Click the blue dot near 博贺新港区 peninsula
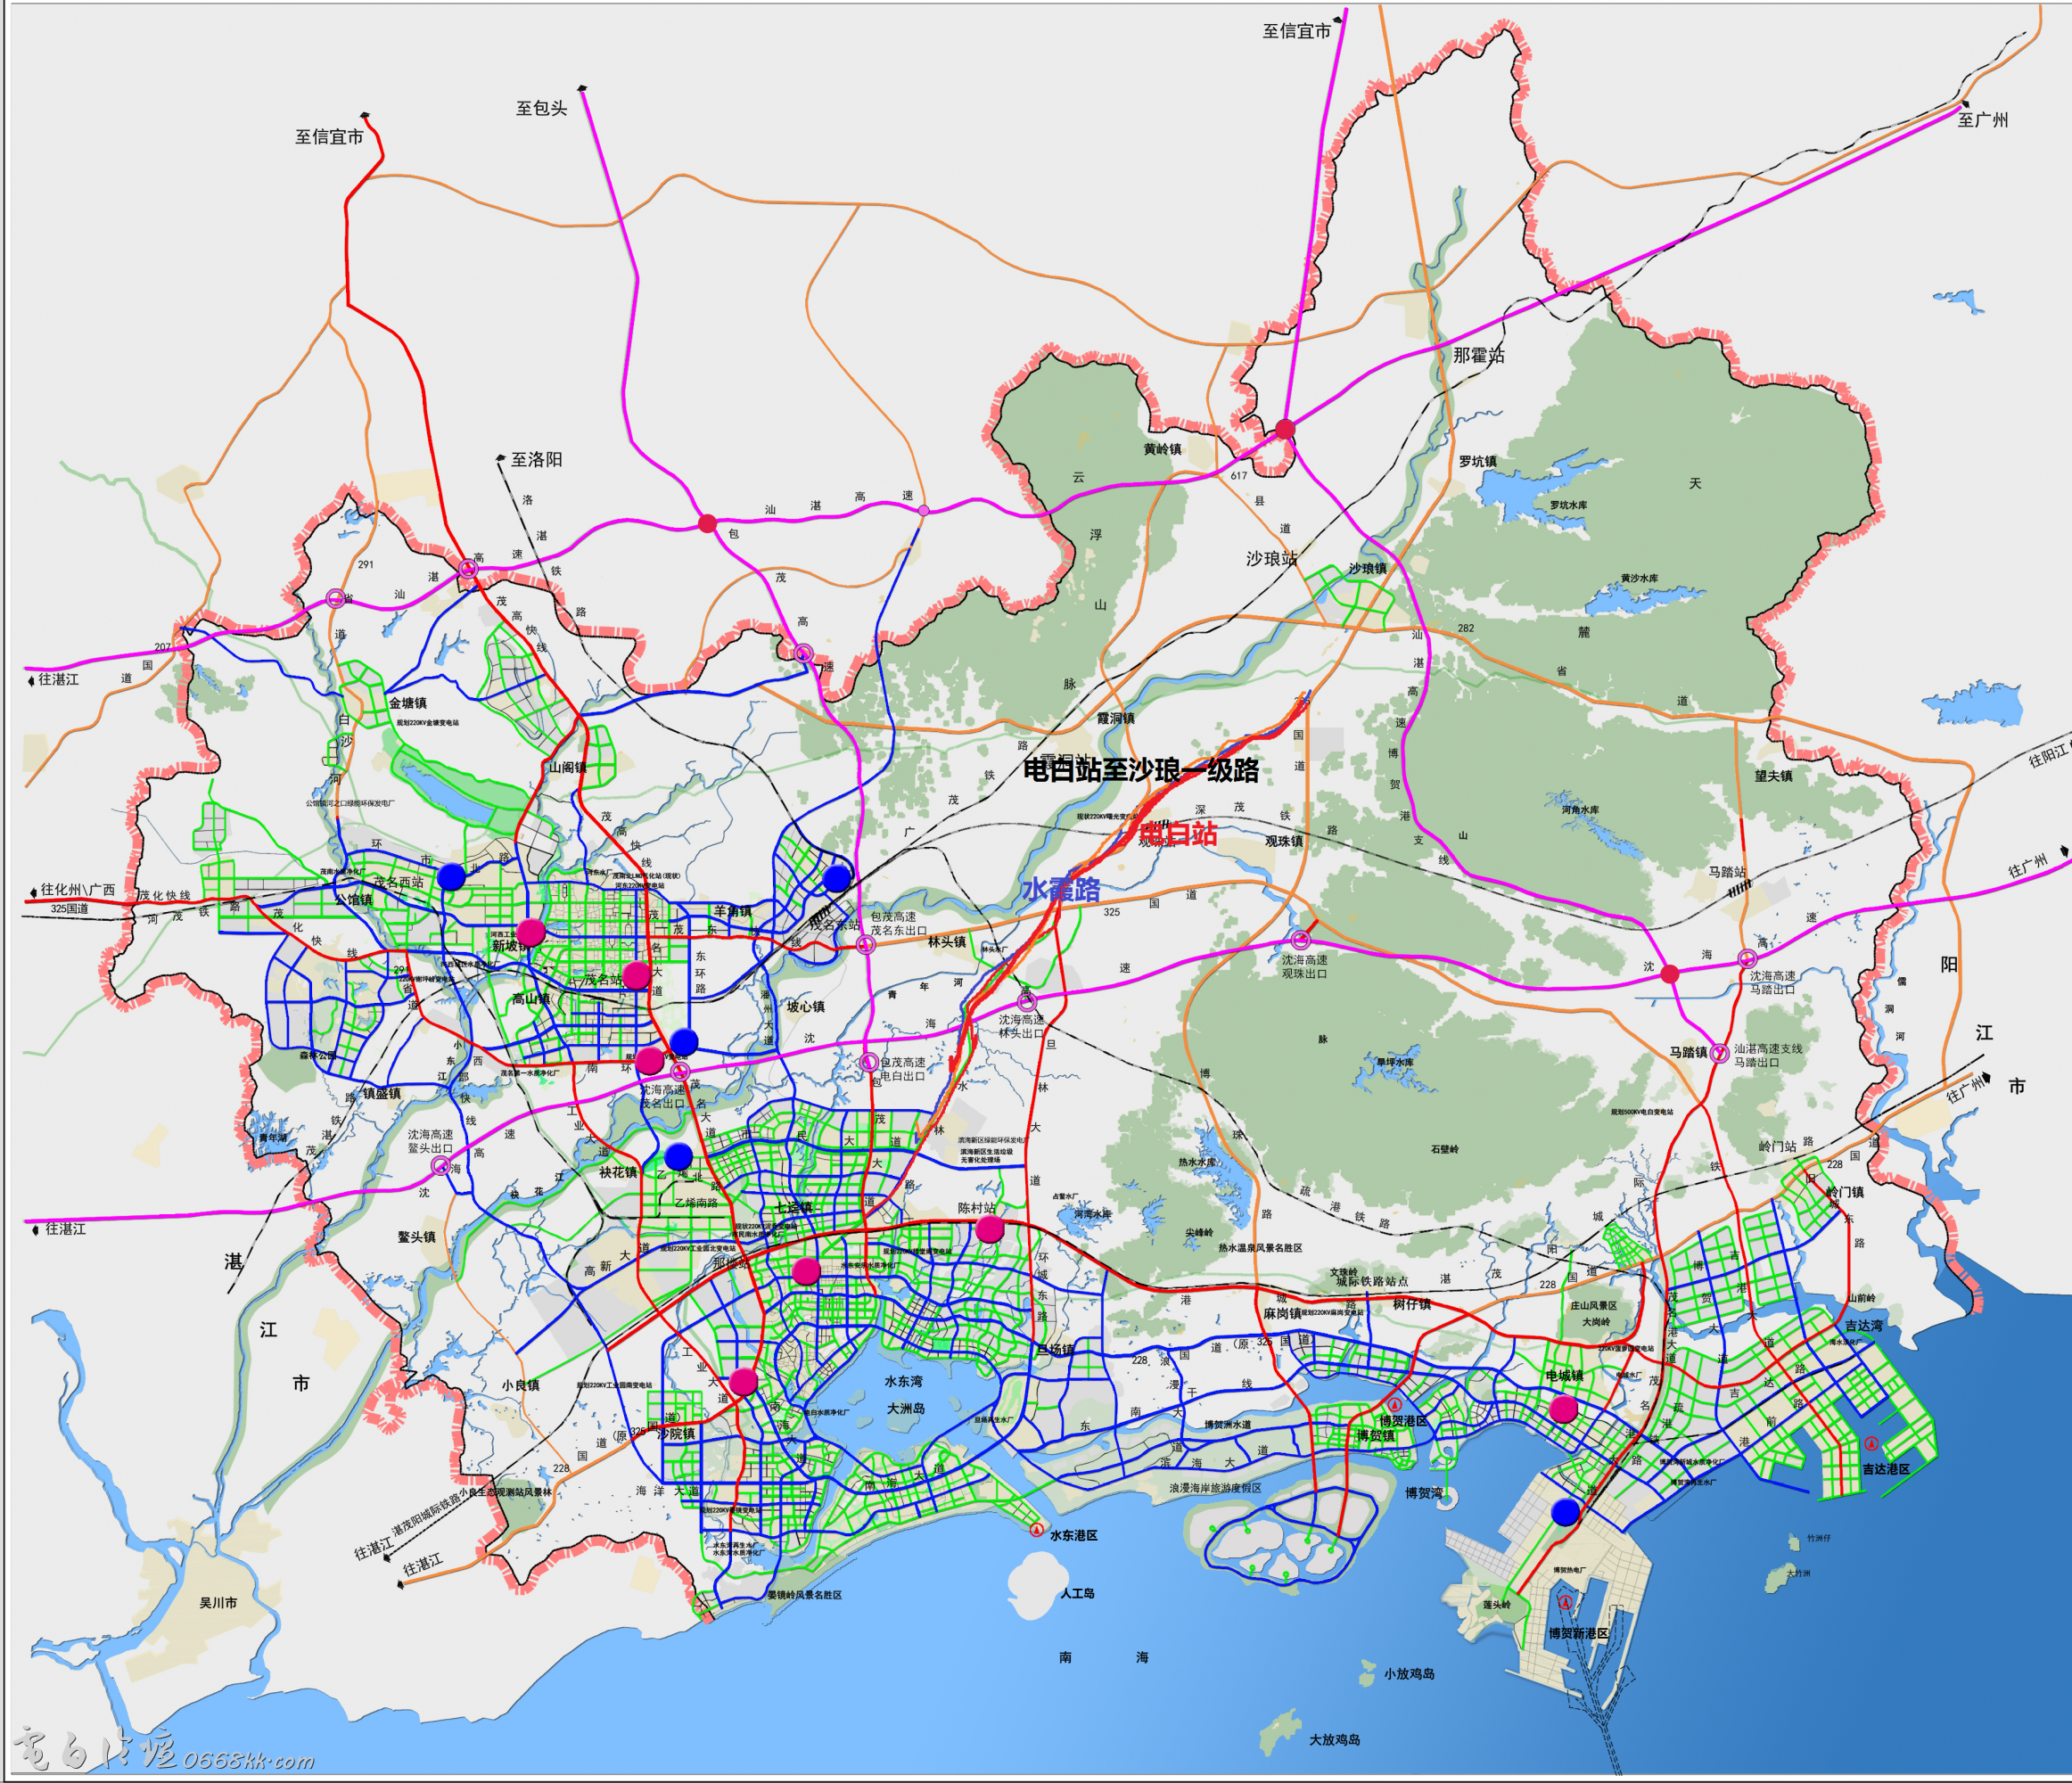Viewport: 2072px width, 1783px height. [x=1565, y=1512]
